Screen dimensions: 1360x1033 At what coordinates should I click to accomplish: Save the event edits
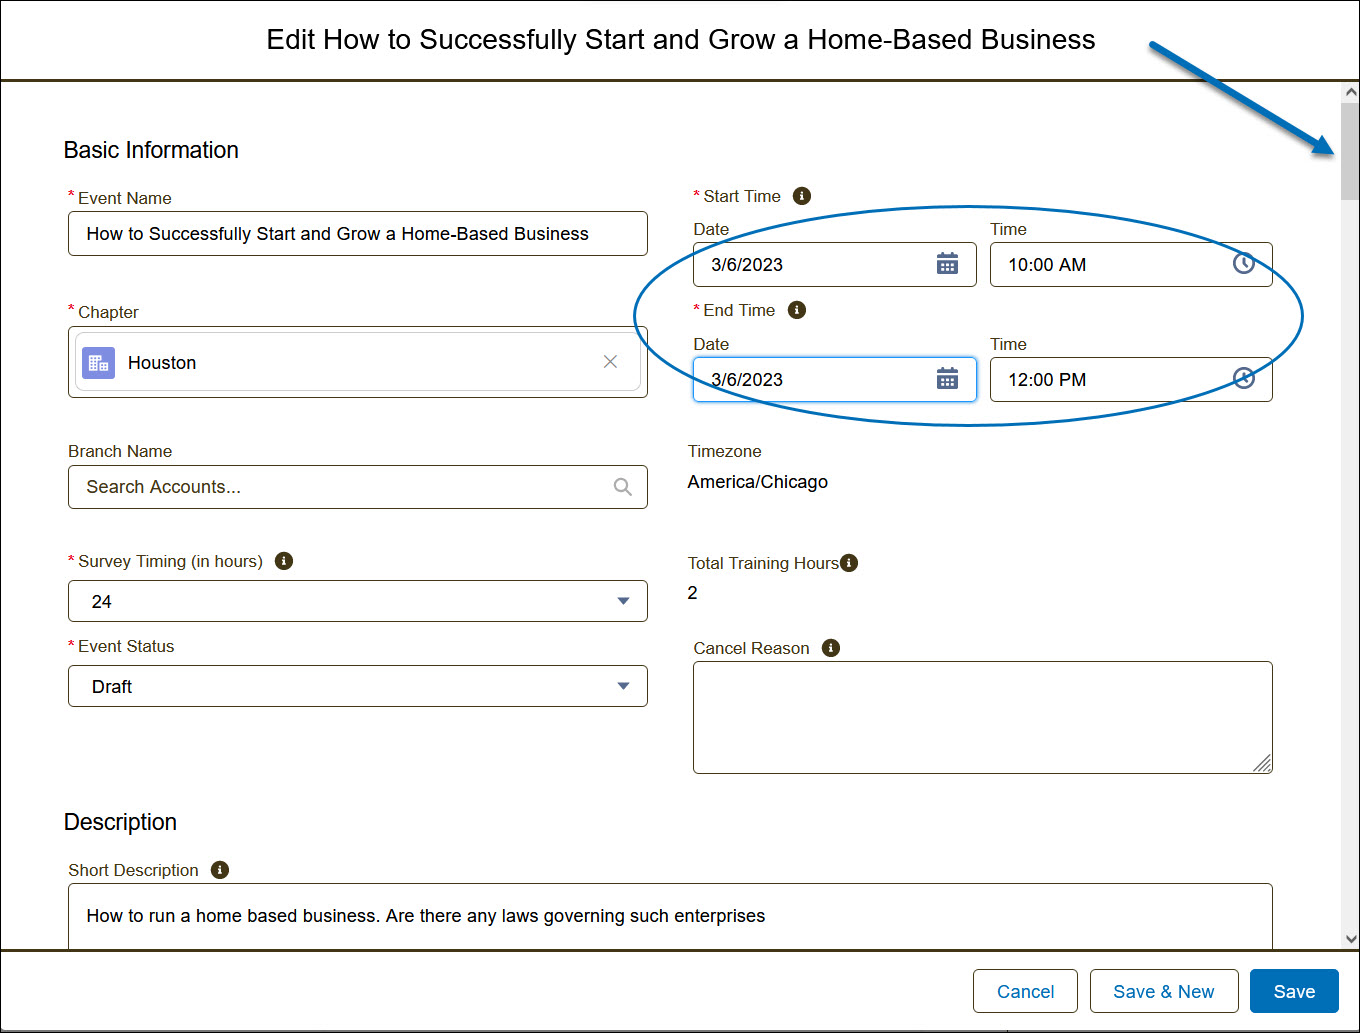1294,991
